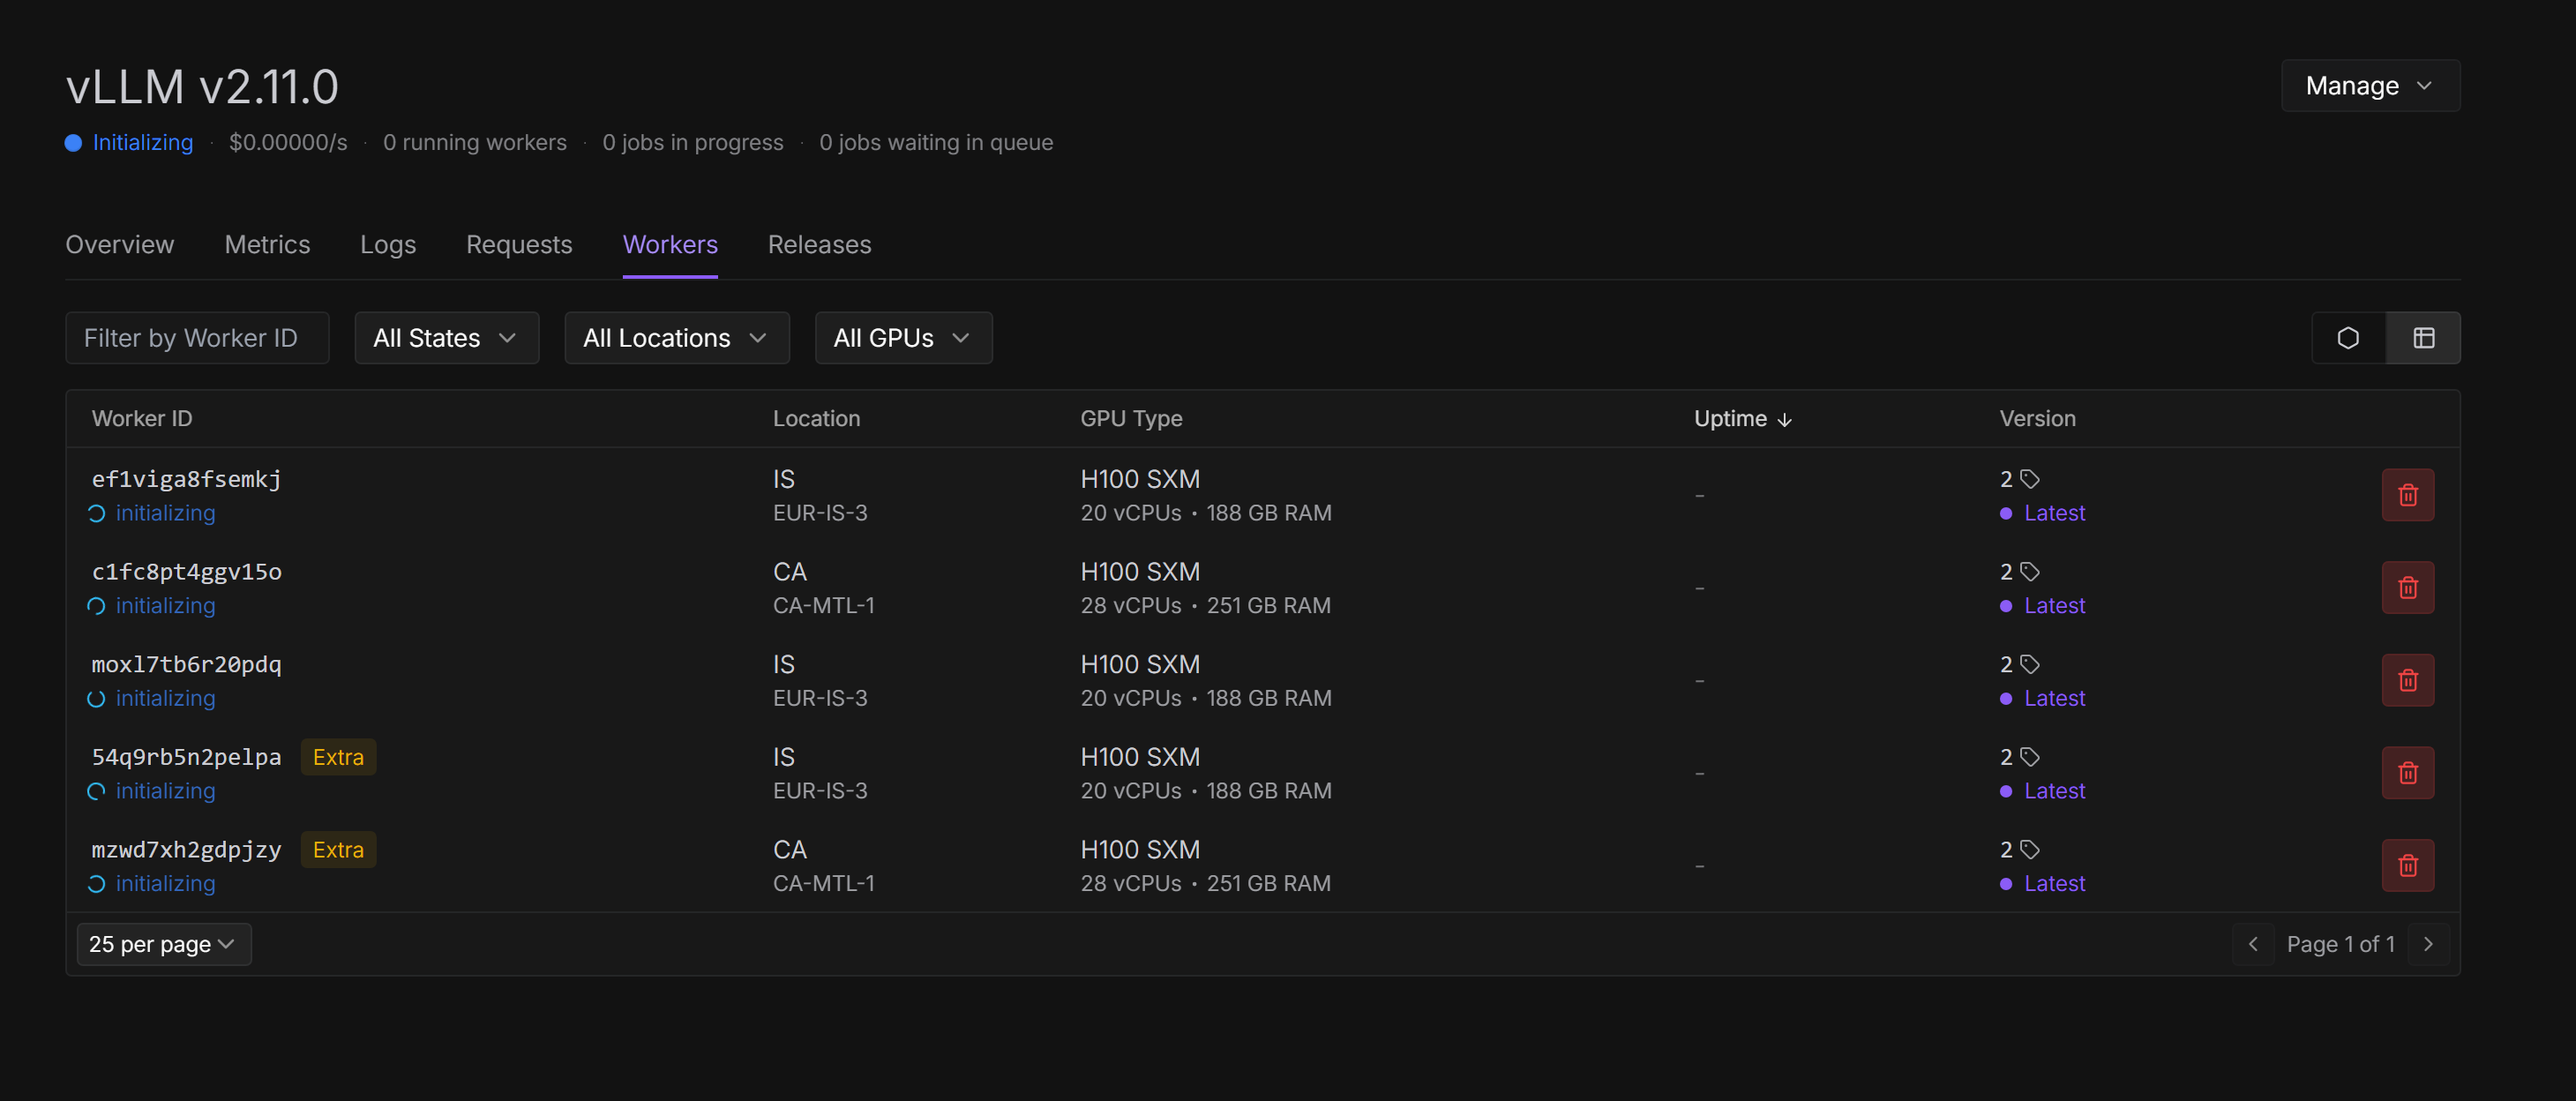
Task: Click the Latest link for c1fc8pt4ggv15o
Action: click(x=2053, y=606)
